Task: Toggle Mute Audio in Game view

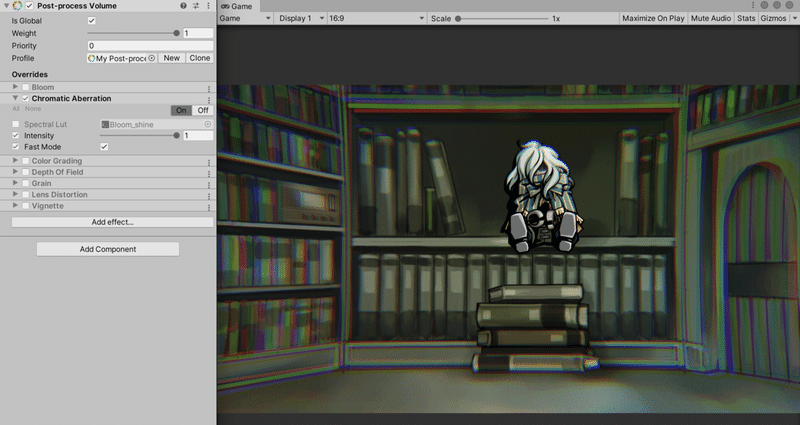Action: coord(711,18)
